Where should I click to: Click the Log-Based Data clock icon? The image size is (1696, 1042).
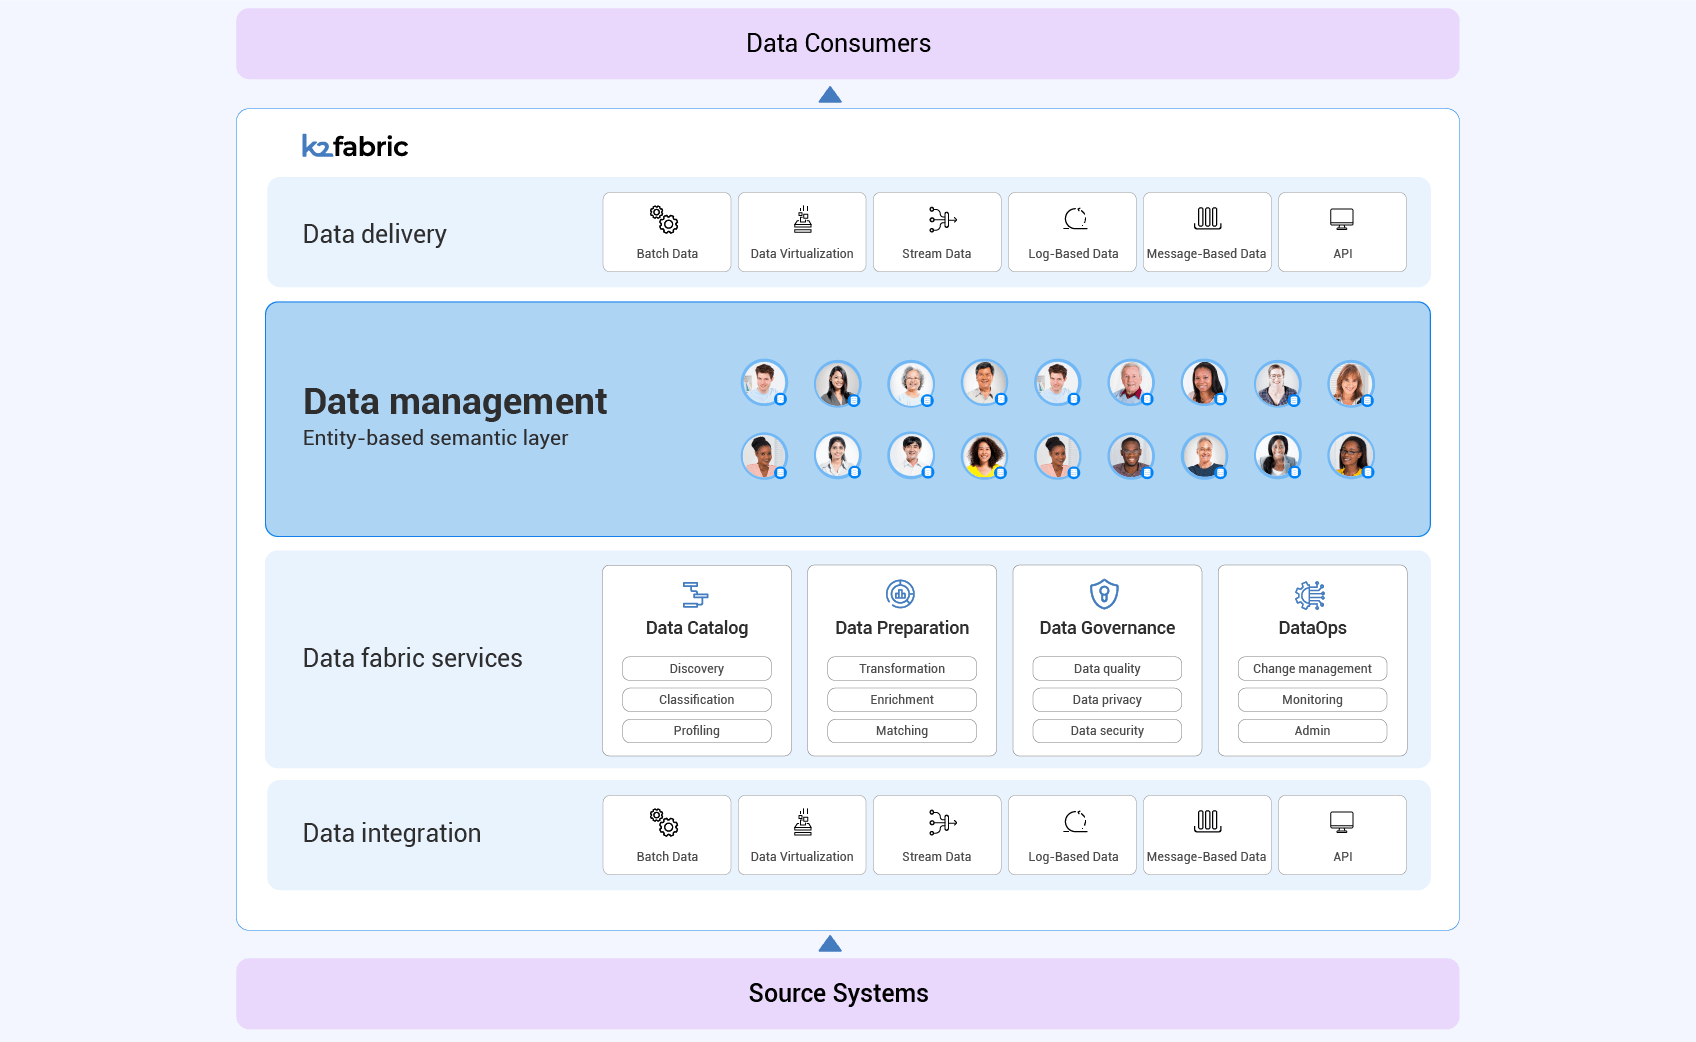(1071, 218)
